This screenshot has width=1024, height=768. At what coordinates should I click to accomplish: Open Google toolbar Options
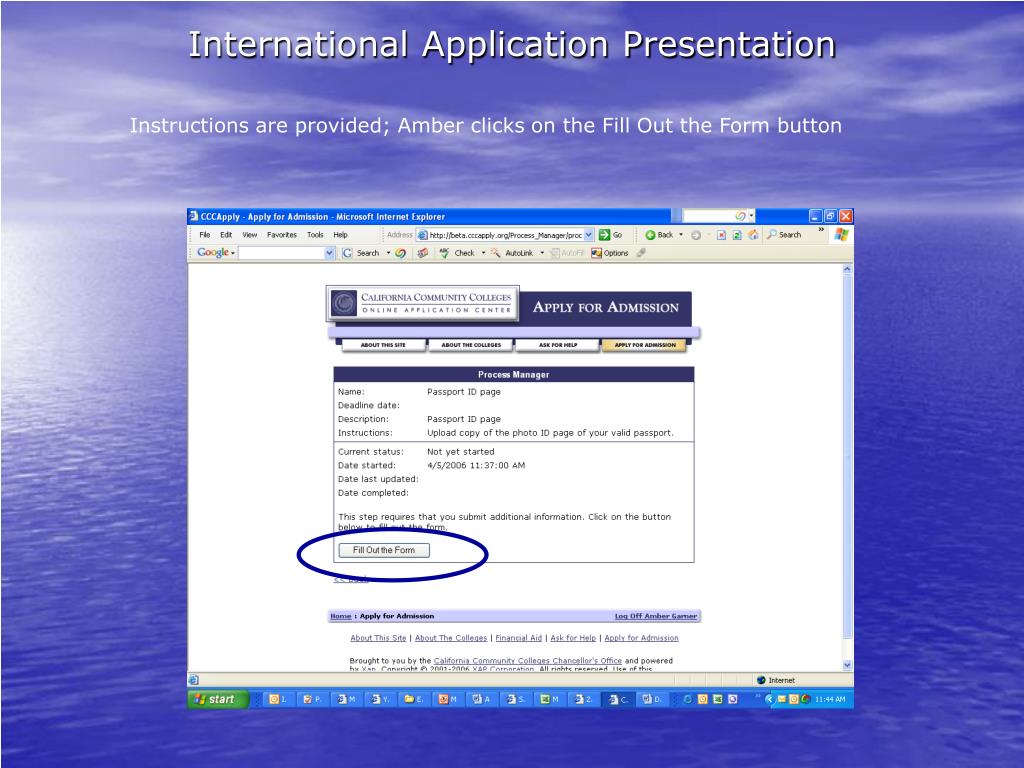[610, 253]
